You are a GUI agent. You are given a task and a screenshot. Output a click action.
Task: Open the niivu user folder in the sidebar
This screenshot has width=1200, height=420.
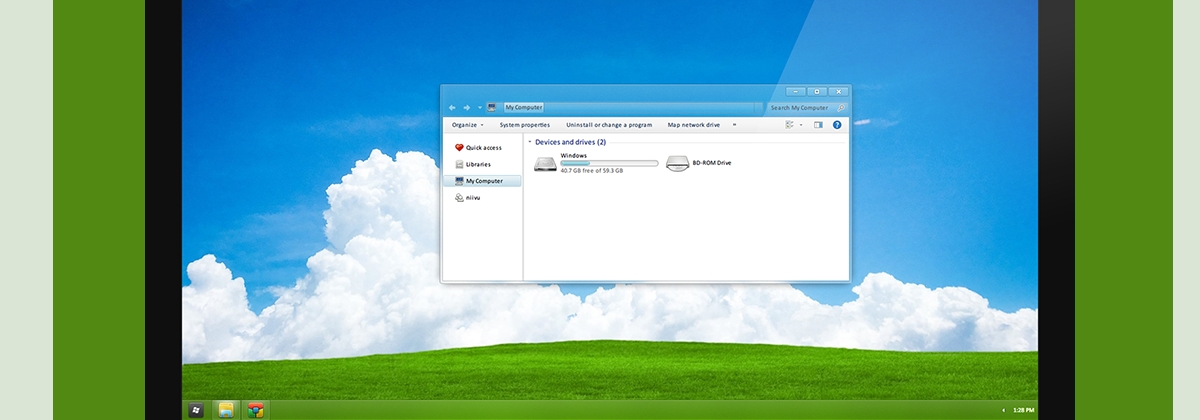[x=482, y=198]
